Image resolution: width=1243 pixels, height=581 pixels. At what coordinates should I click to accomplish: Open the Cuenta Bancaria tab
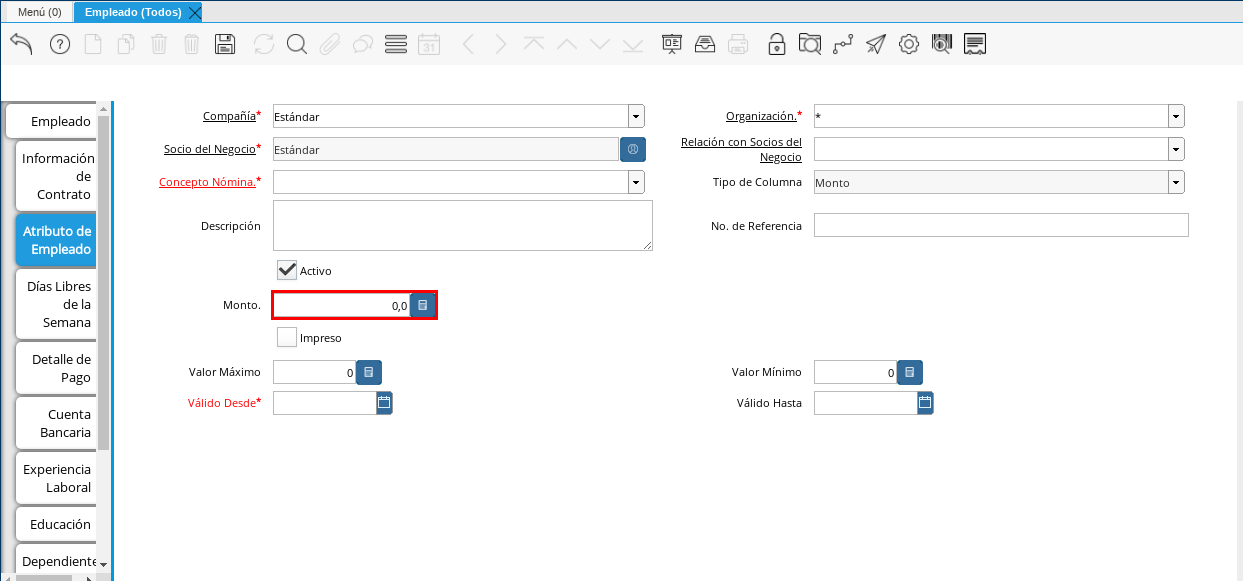[56, 423]
